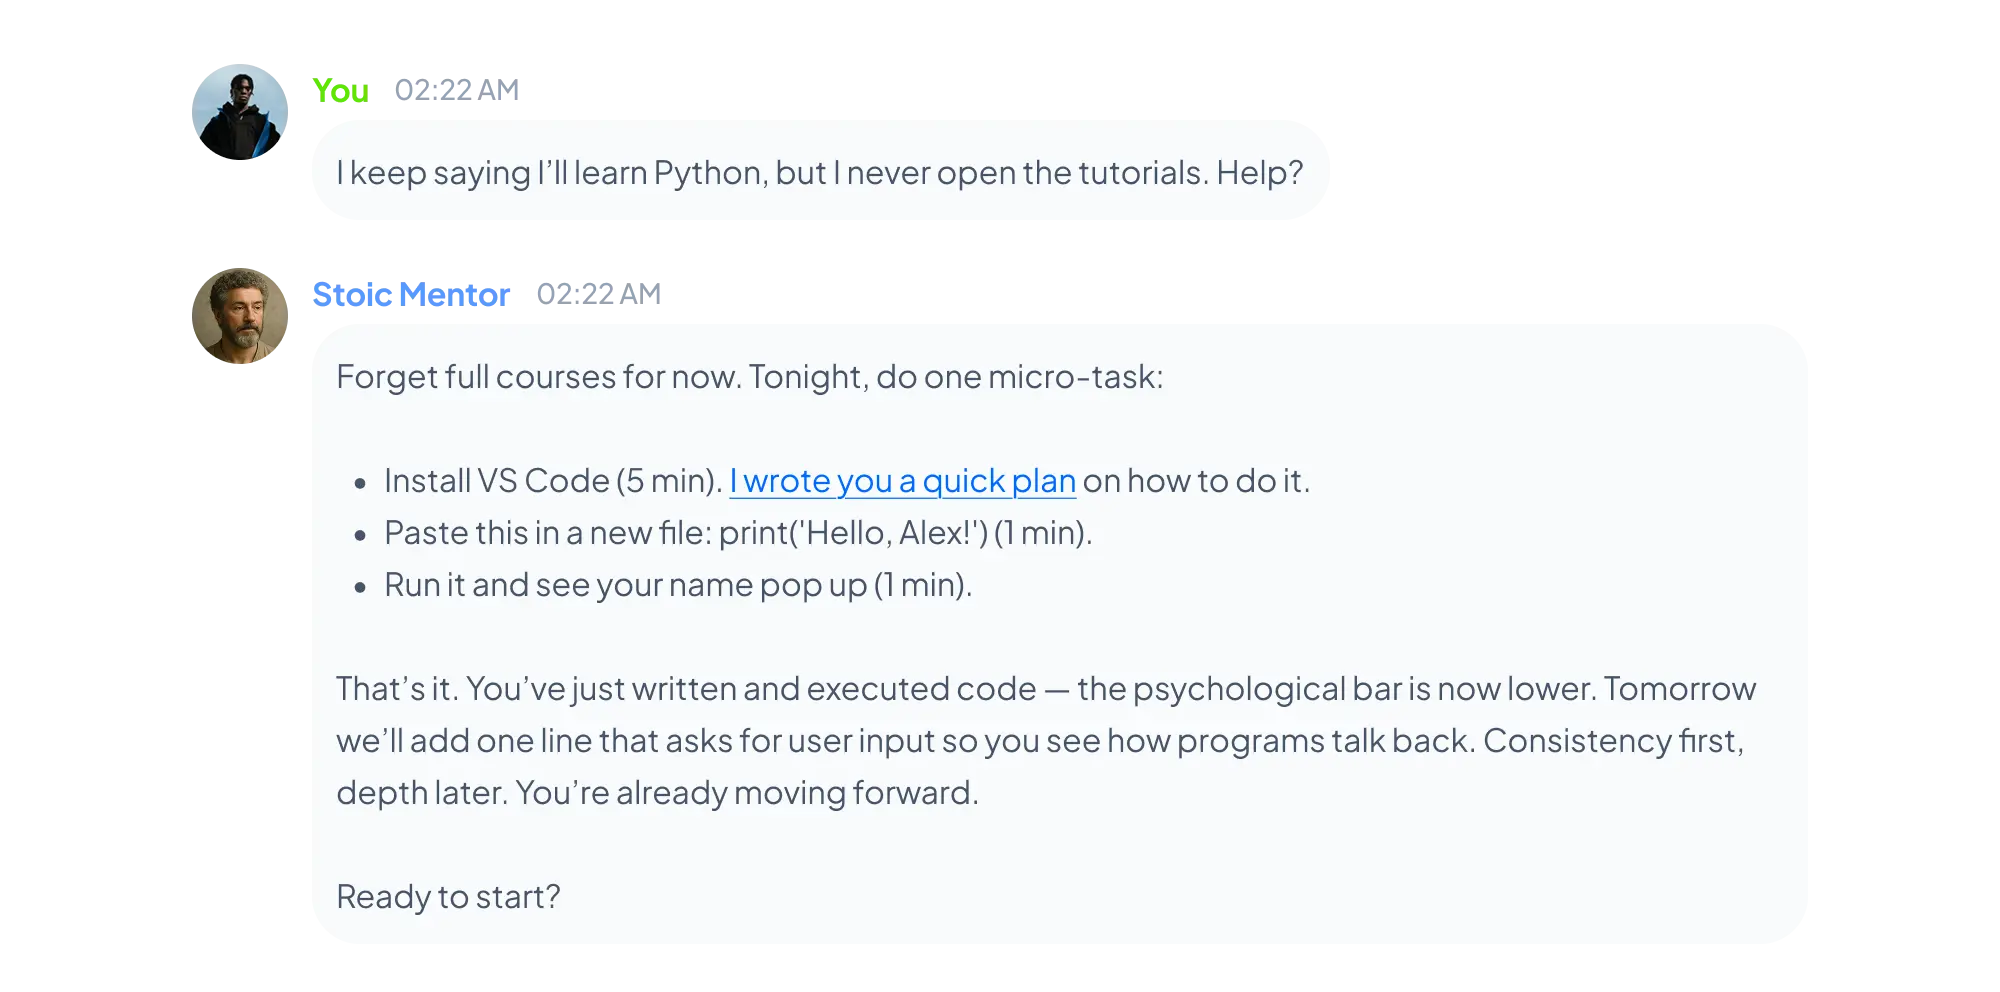Open the "I wrote you a quick plan" link
Image resolution: width=2000 pixels, height=992 pixels.
[x=902, y=481]
